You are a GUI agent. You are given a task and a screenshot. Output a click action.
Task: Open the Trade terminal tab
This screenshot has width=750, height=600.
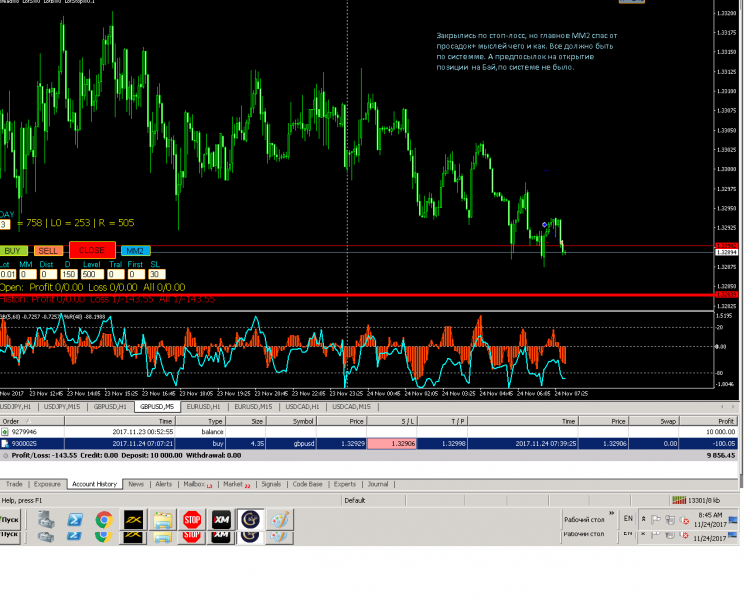[14, 484]
